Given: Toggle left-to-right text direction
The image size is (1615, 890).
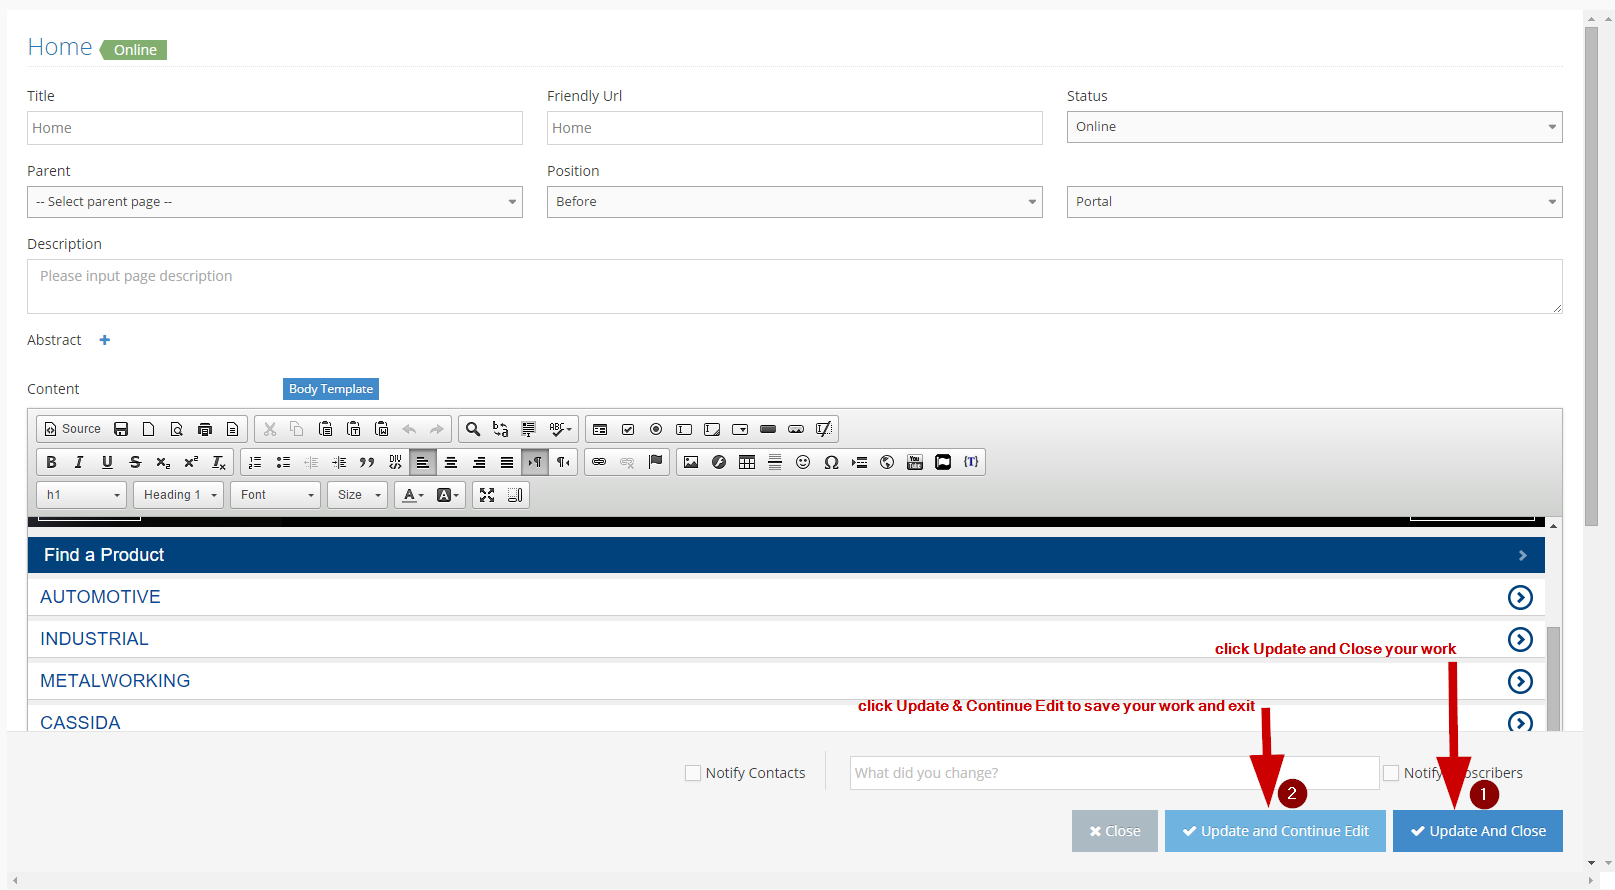Looking at the screenshot, I should (535, 462).
